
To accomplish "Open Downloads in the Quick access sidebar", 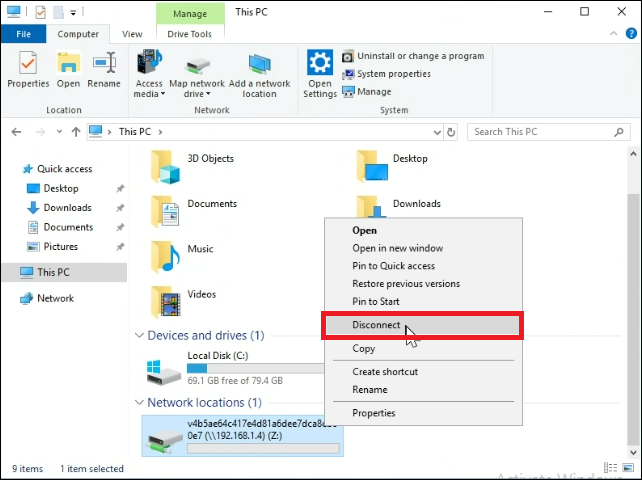I will pos(59,208).
